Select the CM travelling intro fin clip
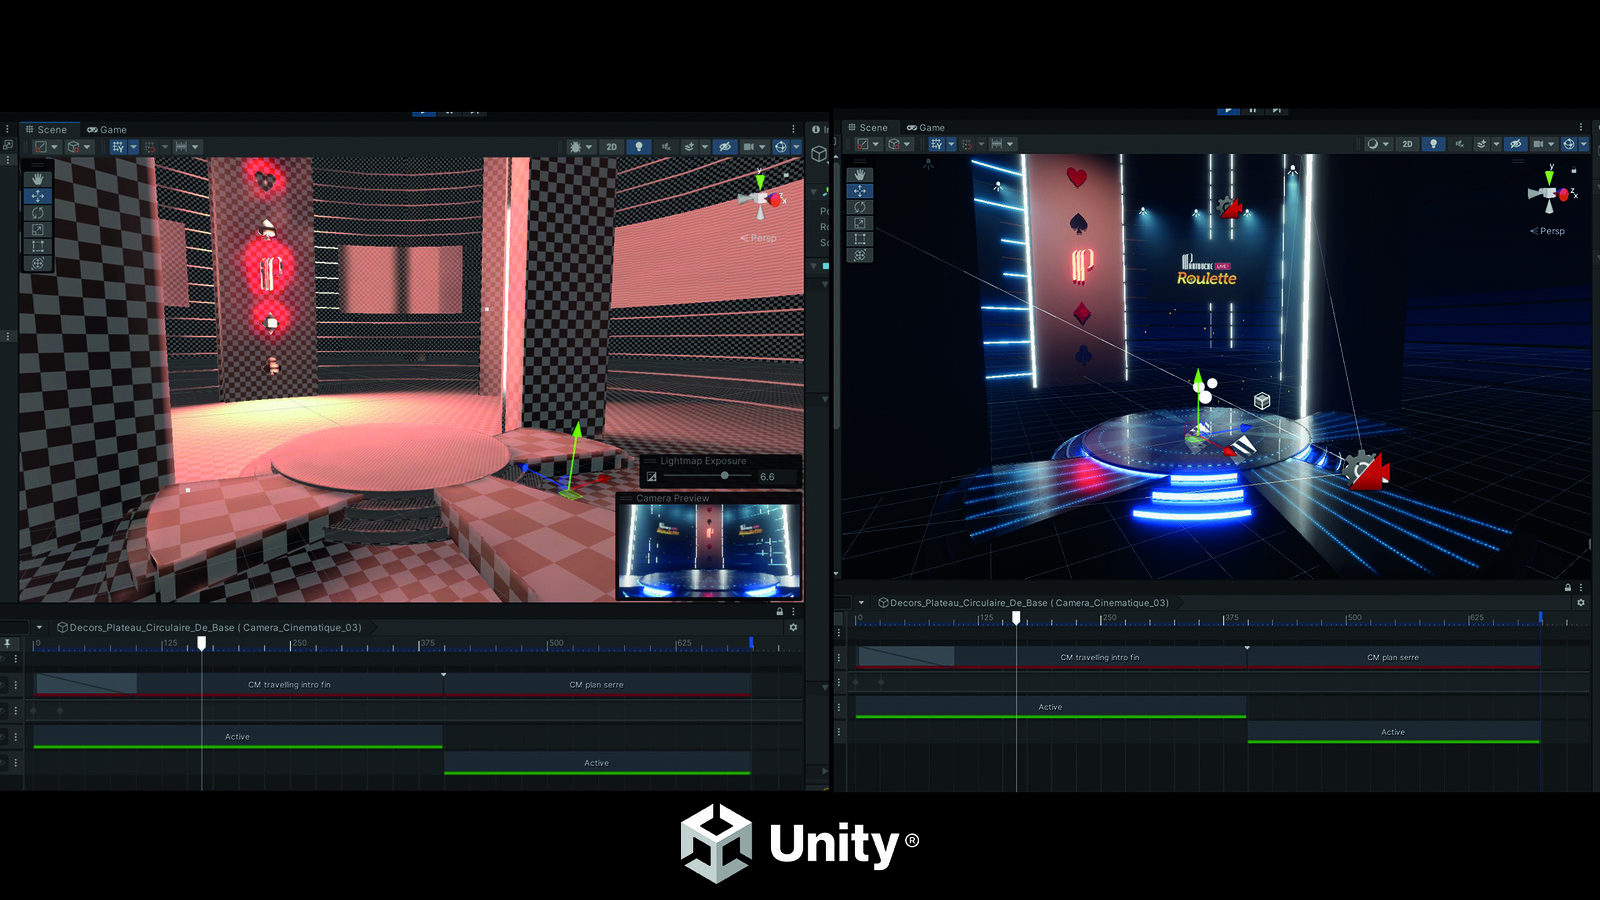 (x=290, y=684)
